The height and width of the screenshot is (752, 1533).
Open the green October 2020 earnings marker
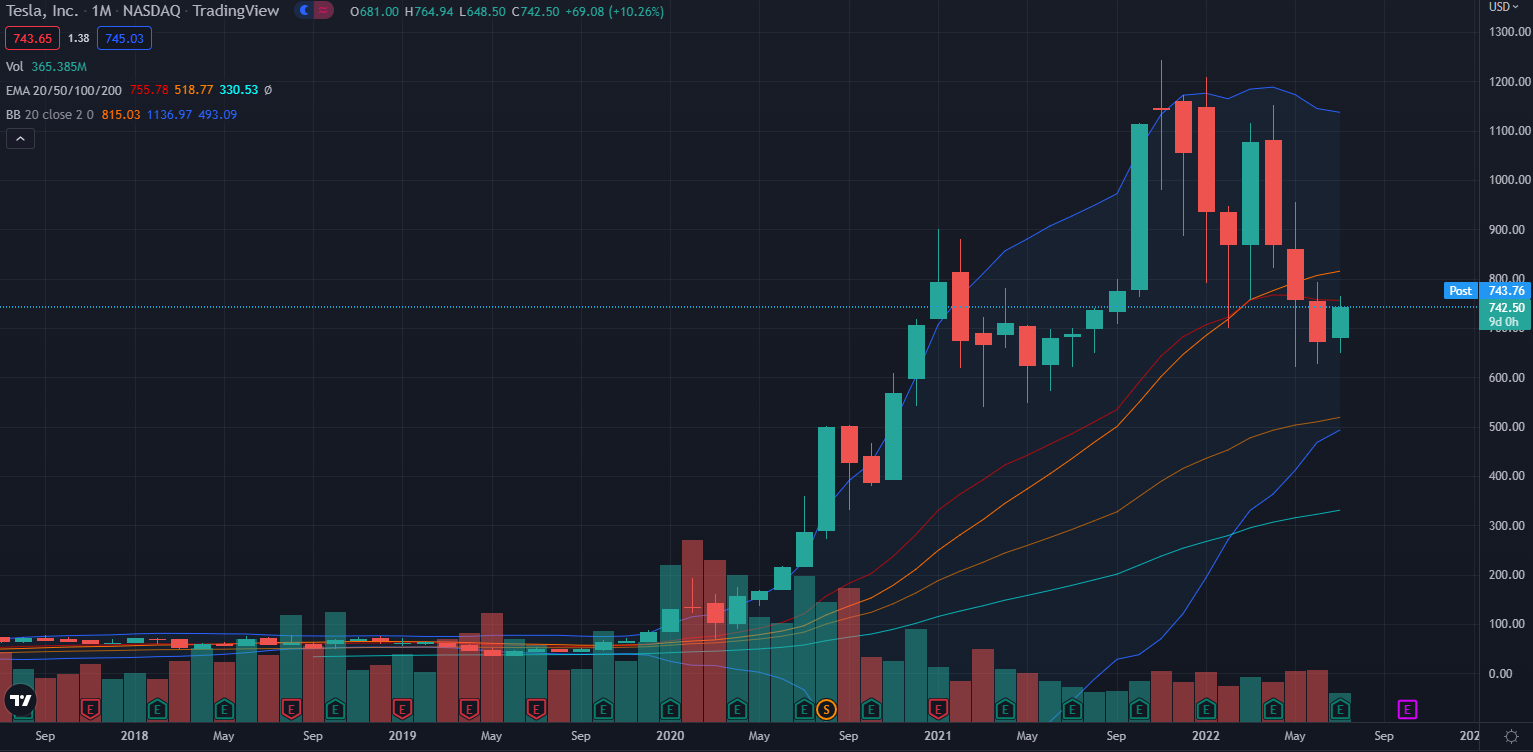(x=871, y=710)
